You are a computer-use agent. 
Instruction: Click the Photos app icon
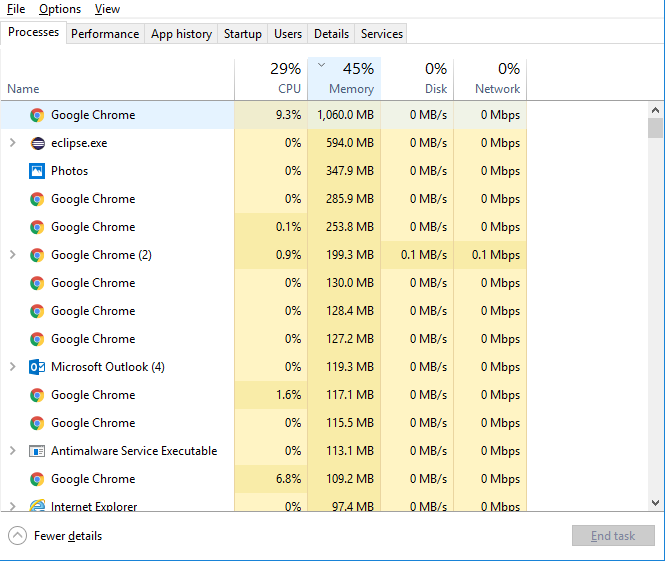pyautogui.click(x=37, y=171)
